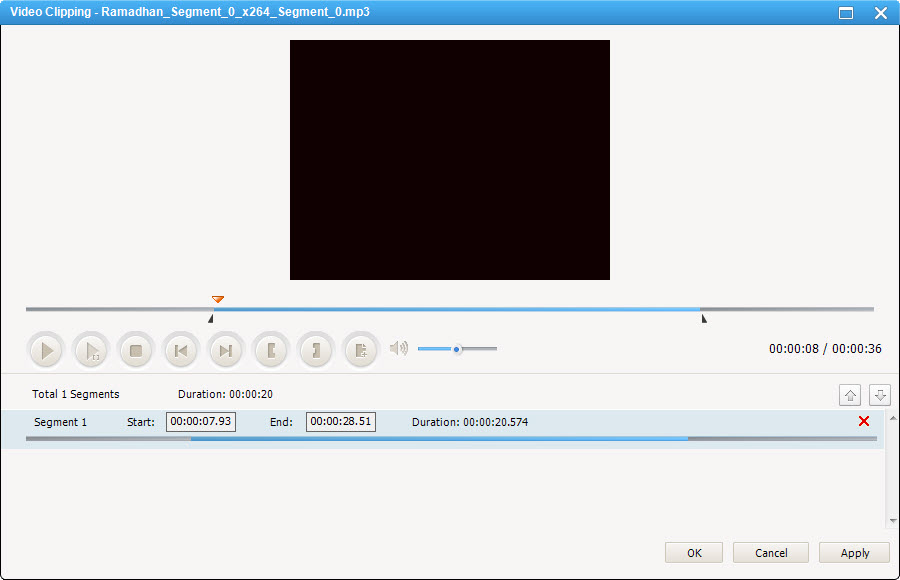Select the right trim marker on the timeline
Viewport: 900px width, 580px height.
click(x=704, y=319)
